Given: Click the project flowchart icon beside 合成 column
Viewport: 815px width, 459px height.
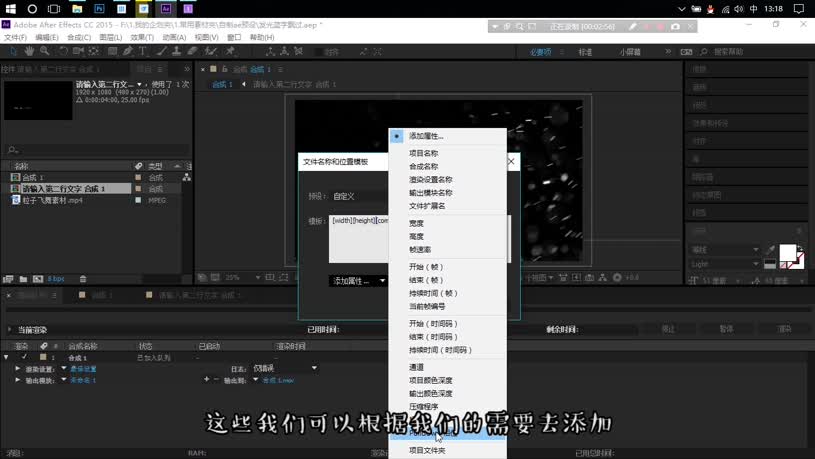Looking at the screenshot, I should click(187, 177).
